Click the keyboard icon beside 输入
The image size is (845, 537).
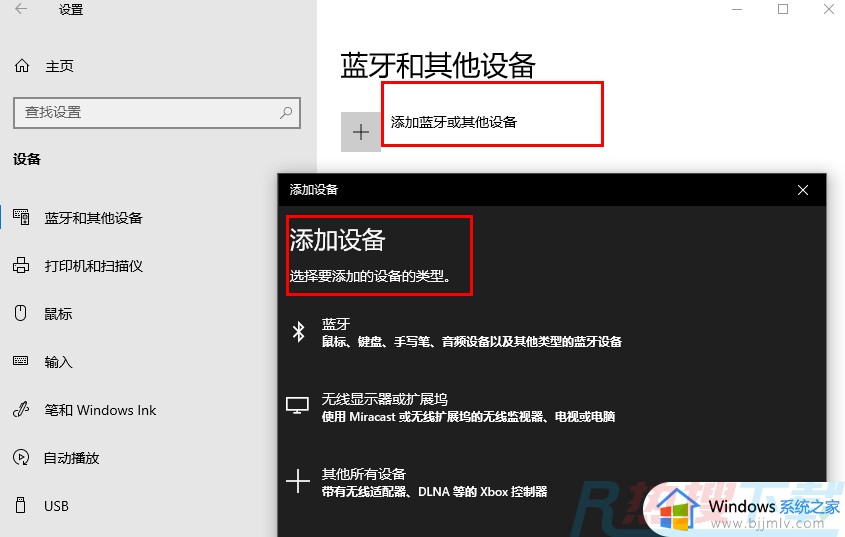pos(20,361)
